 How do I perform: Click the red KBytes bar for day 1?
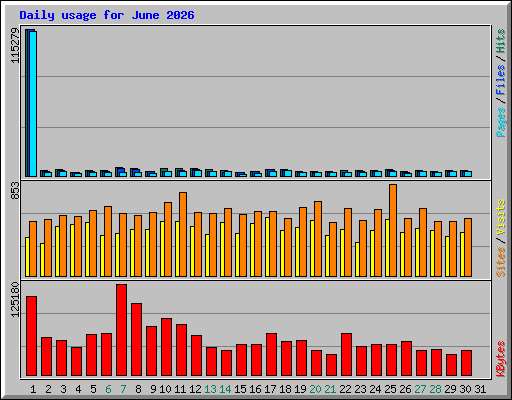pyautogui.click(x=31, y=336)
